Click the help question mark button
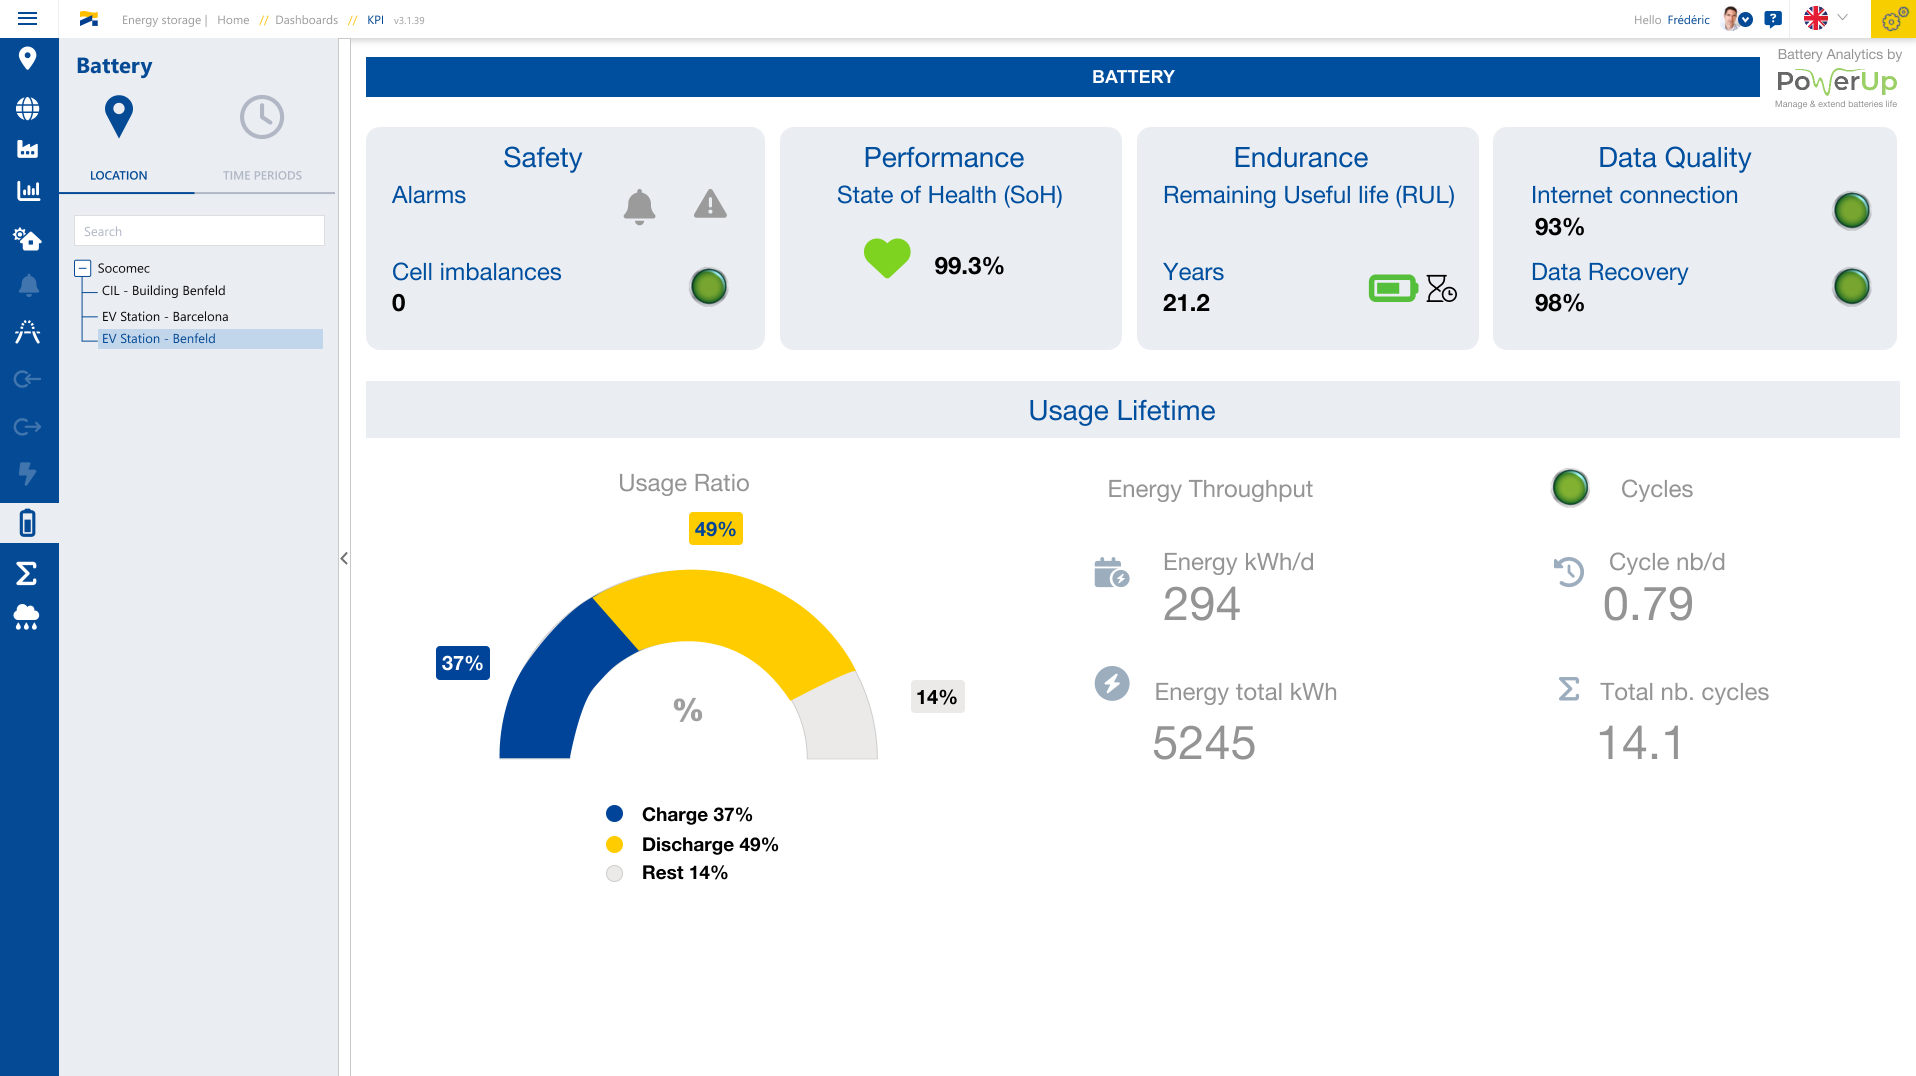Image resolution: width=1916 pixels, height=1076 pixels. (x=1774, y=19)
